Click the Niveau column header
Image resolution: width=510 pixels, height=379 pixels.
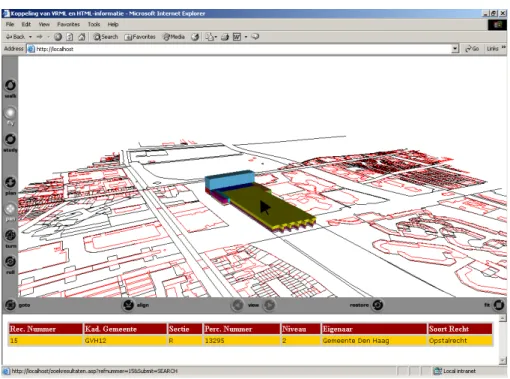pos(301,329)
